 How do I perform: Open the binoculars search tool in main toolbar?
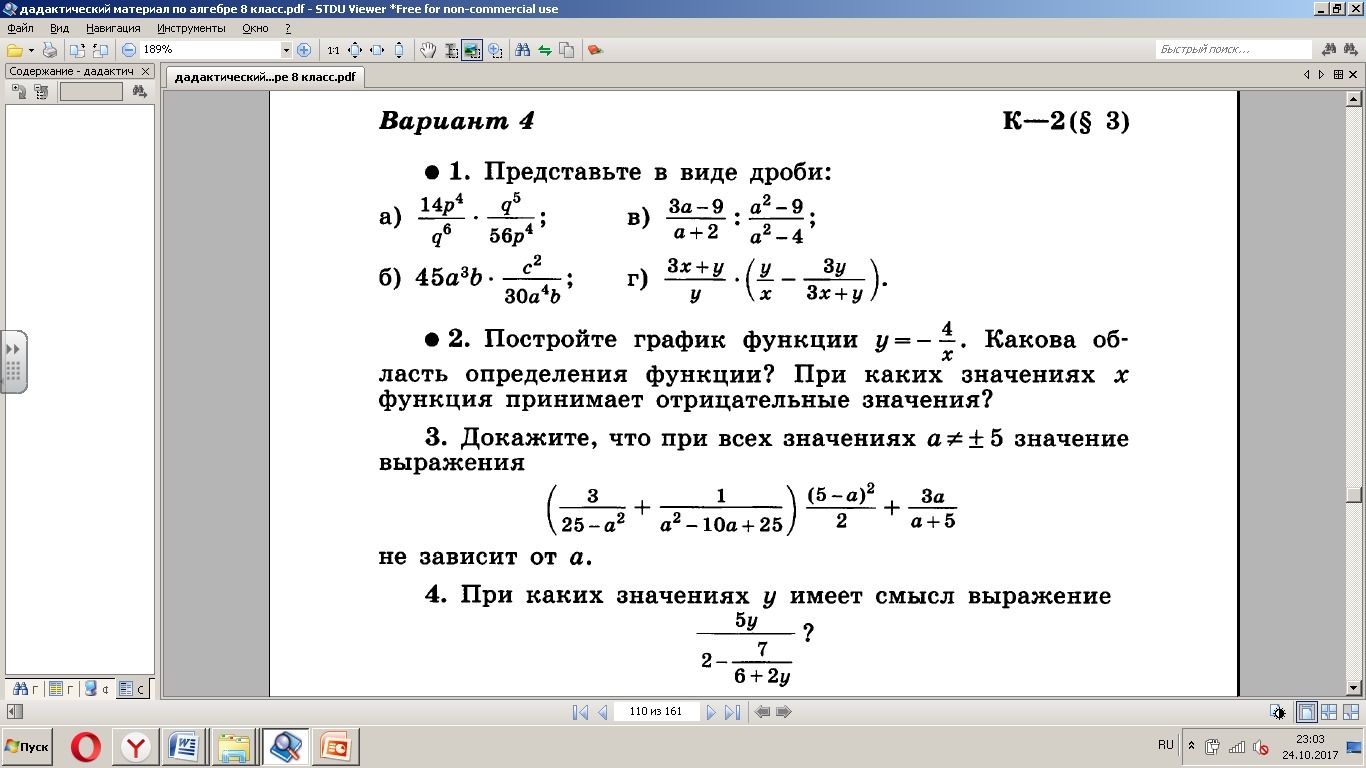point(522,50)
